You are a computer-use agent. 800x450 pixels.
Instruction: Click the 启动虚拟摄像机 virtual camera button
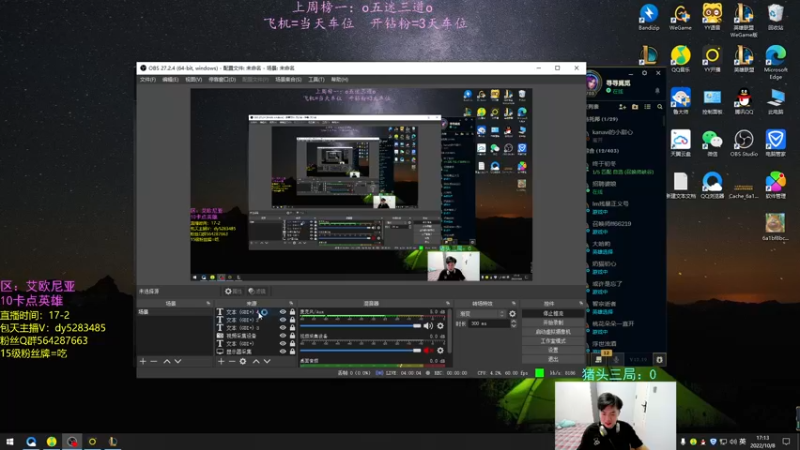click(x=553, y=332)
